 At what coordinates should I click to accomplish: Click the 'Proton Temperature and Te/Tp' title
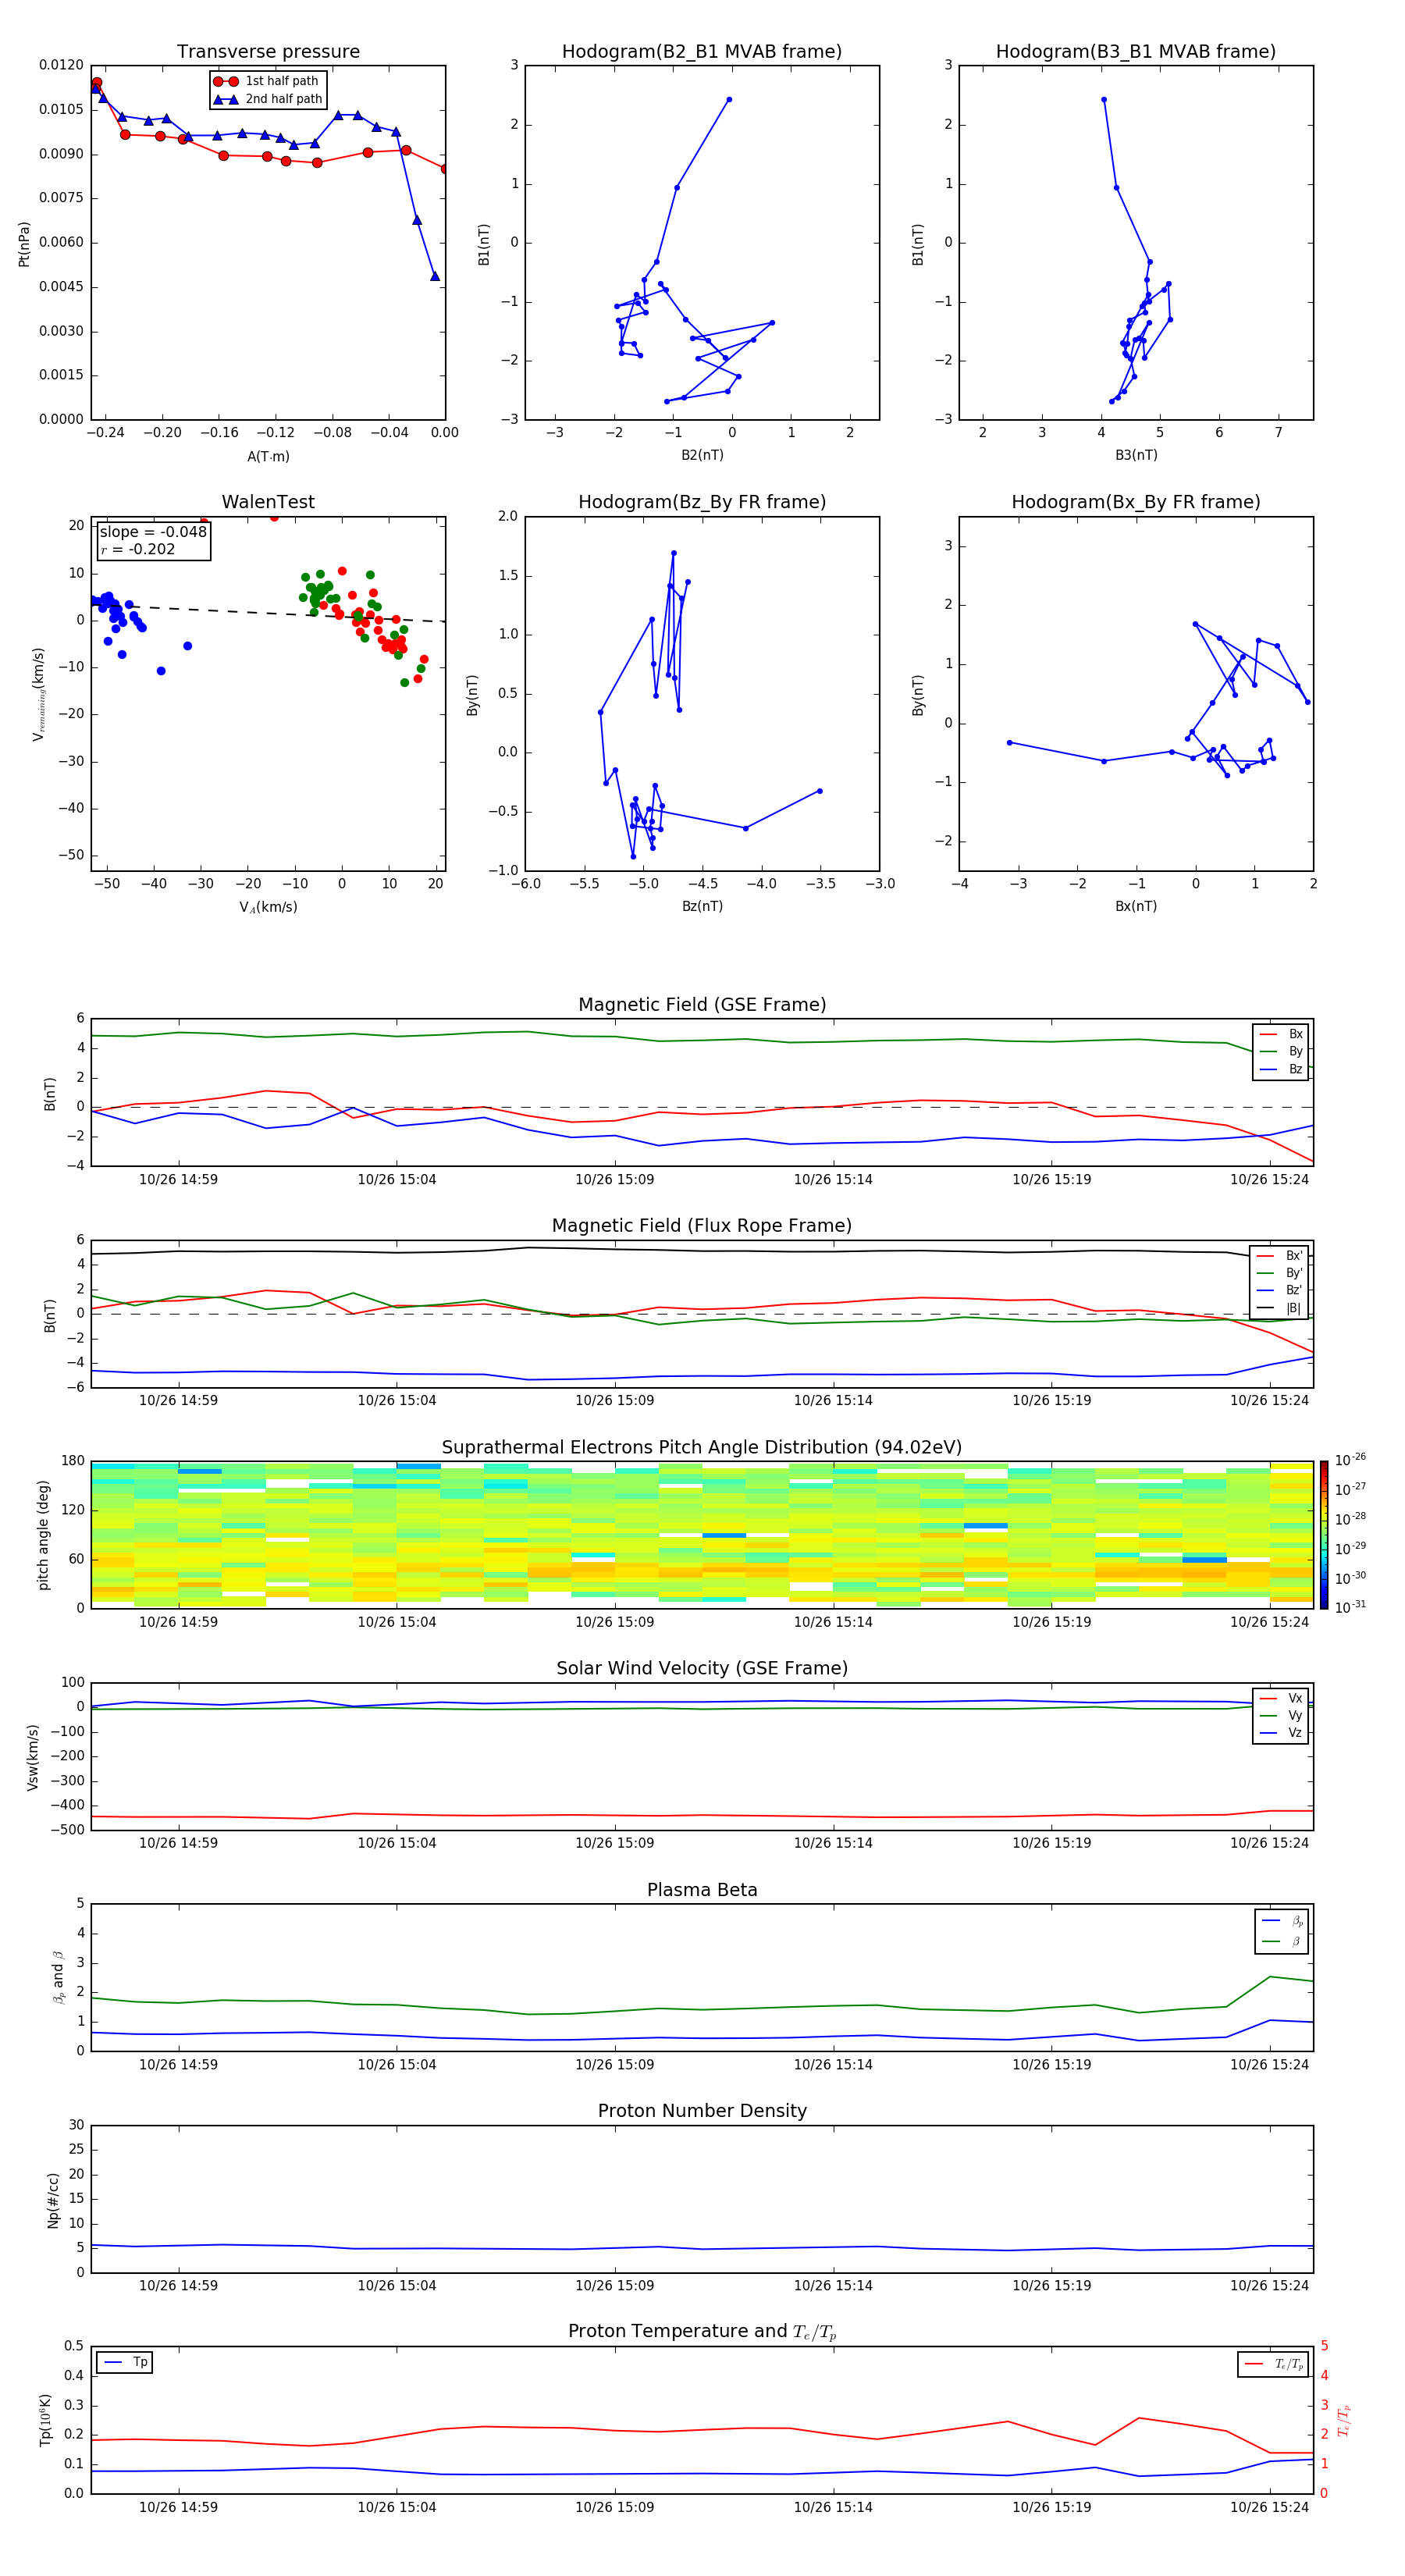tap(702, 2332)
